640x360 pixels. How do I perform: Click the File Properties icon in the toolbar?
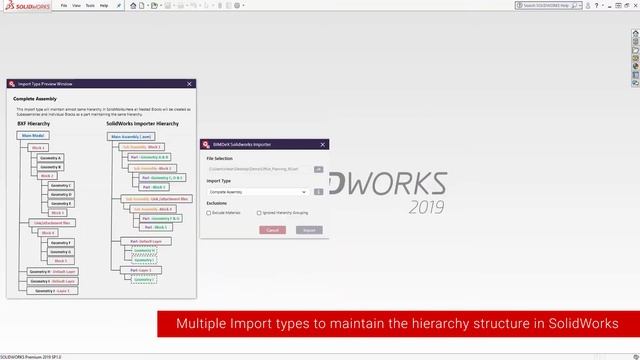tap(229, 6)
